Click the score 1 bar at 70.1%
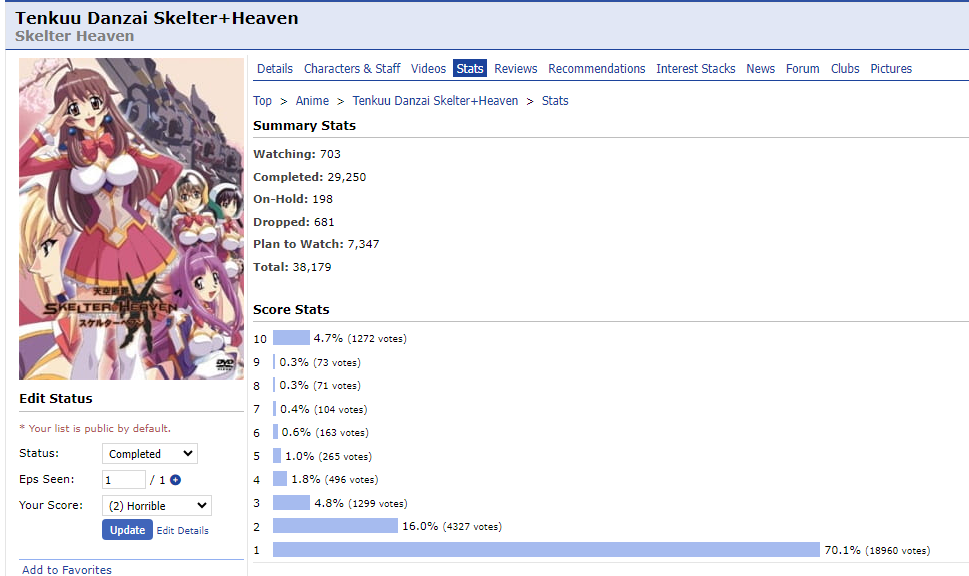Viewport: 969px width, 576px height. coord(546,549)
